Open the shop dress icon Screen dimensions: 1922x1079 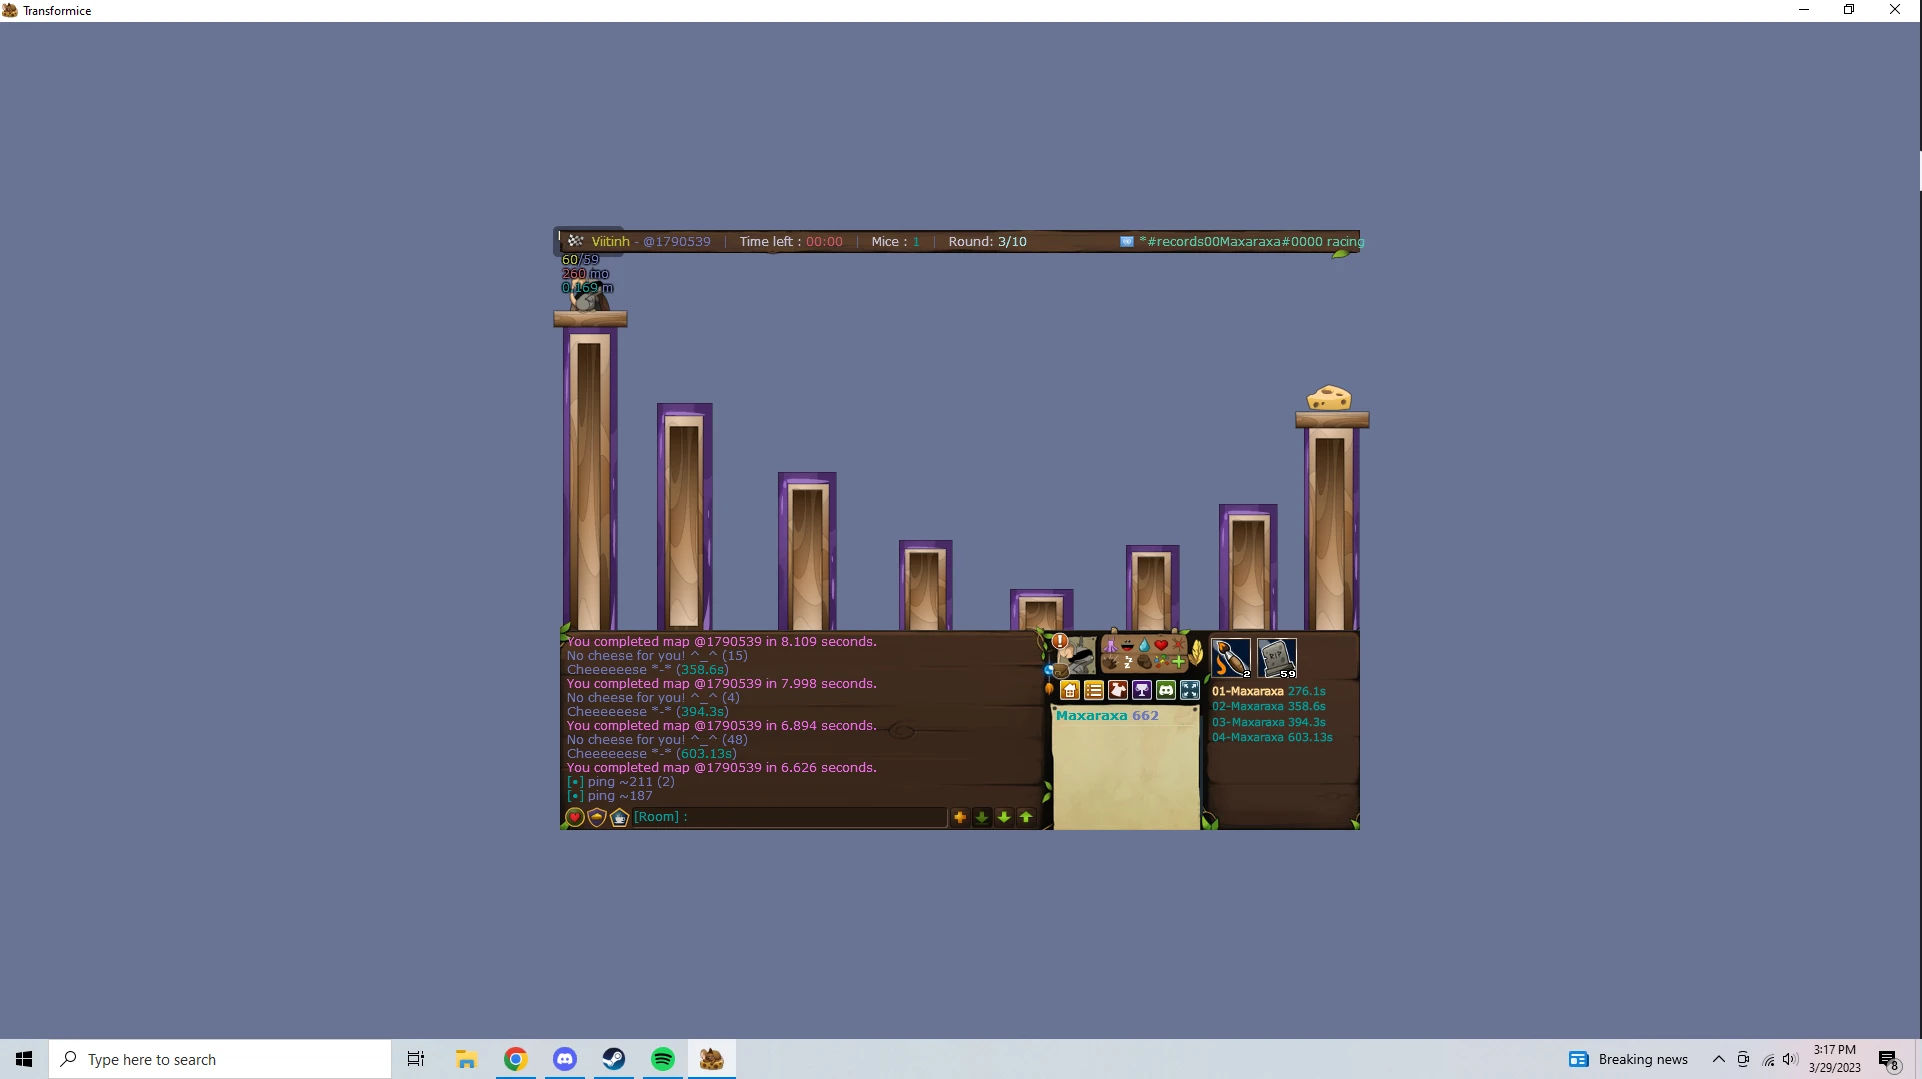1118,690
